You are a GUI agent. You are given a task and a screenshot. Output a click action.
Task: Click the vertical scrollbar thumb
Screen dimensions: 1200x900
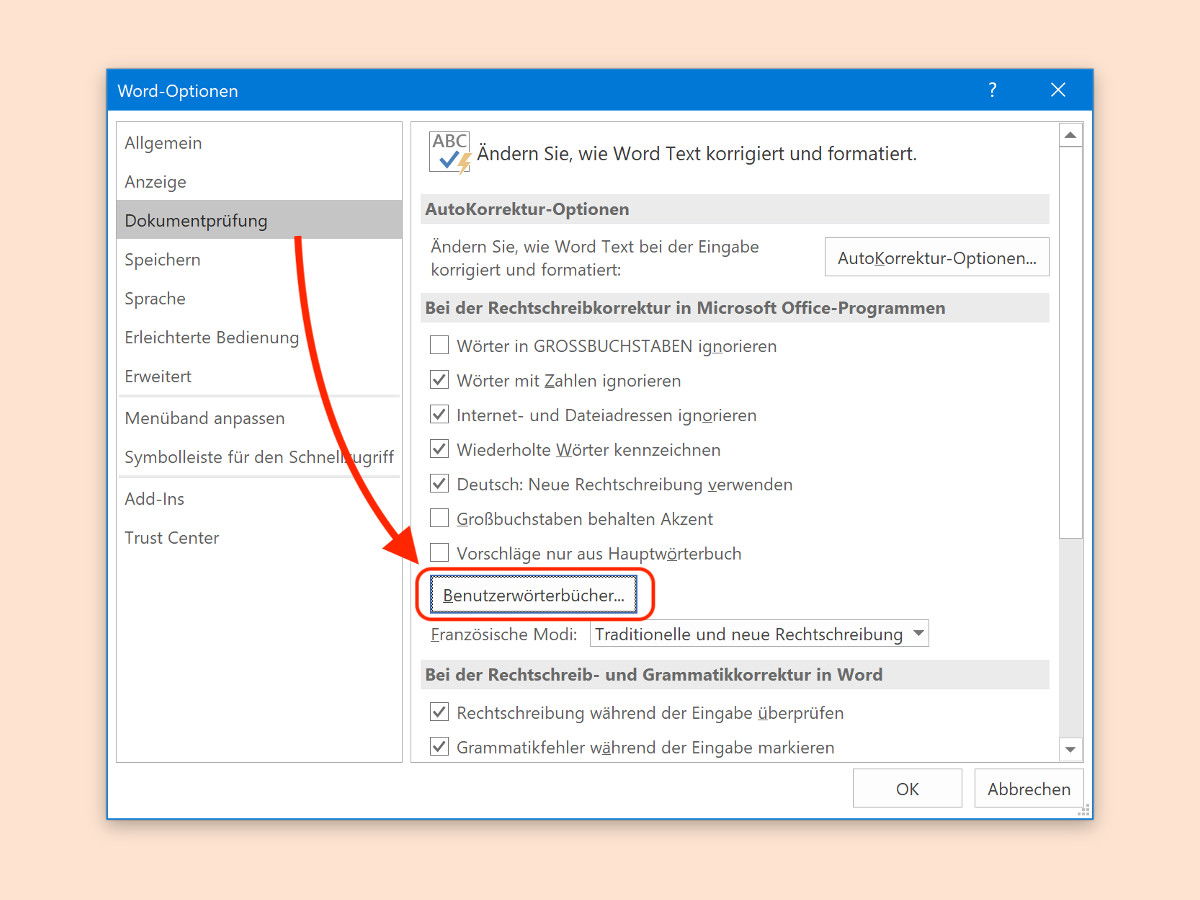click(1070, 343)
